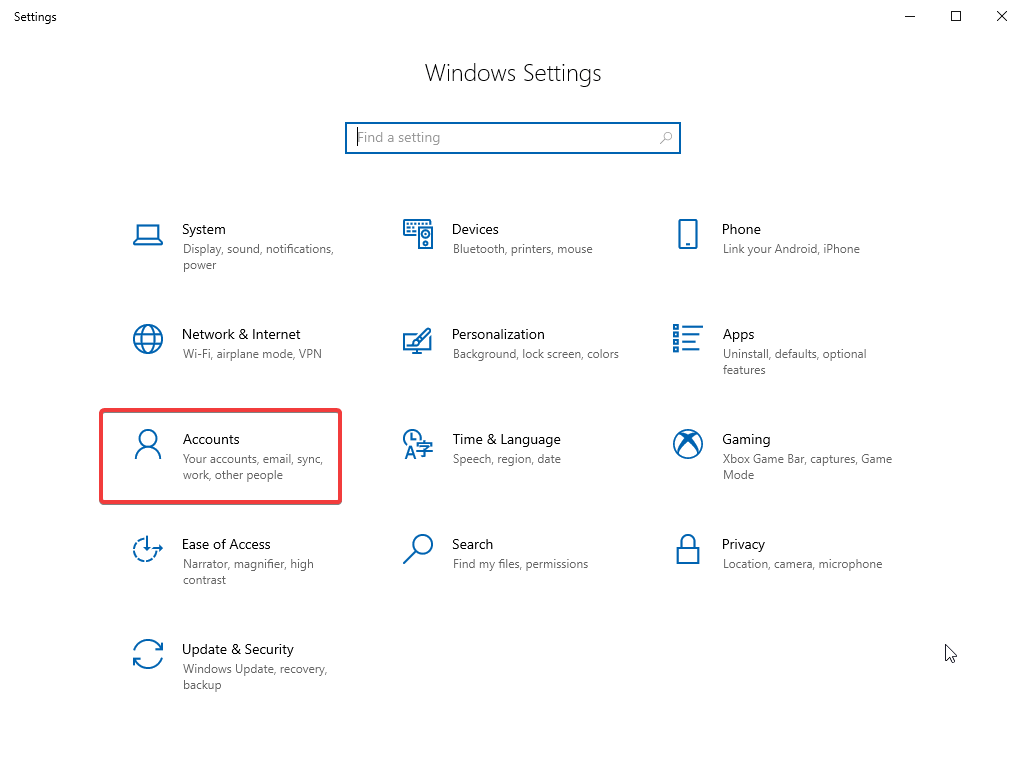Click the Phone settings icon

click(x=688, y=232)
